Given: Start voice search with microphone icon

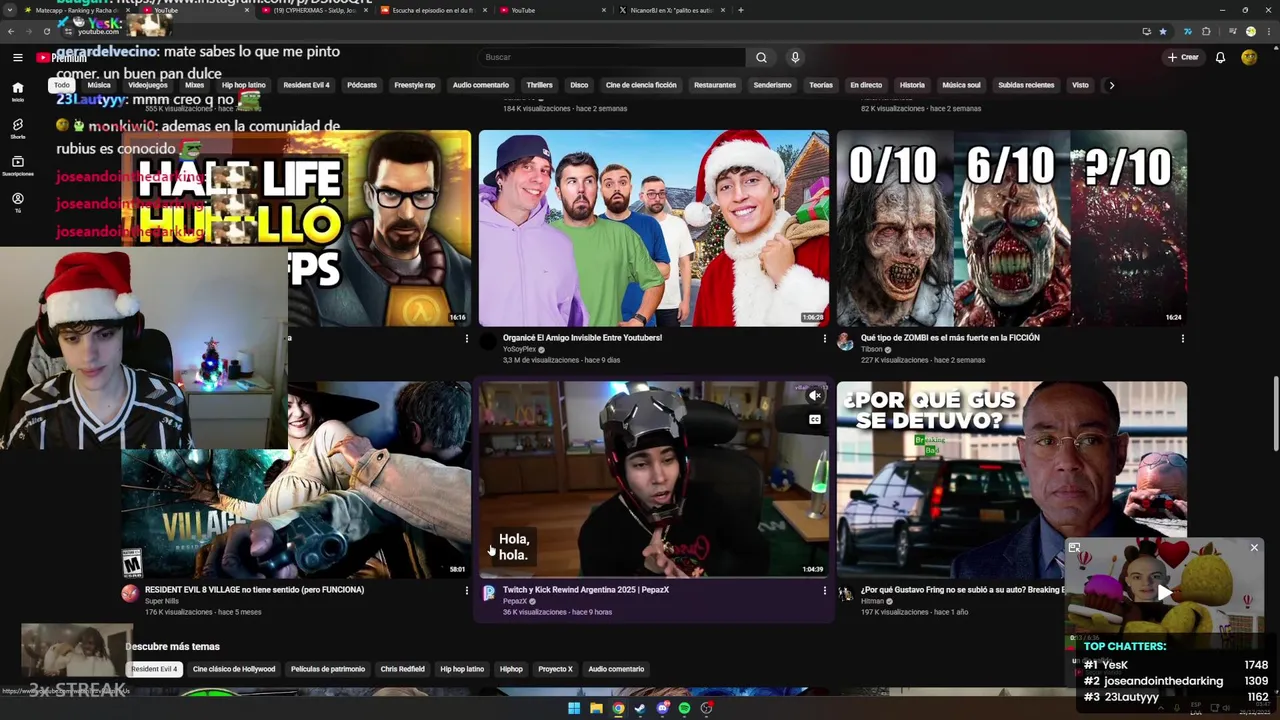Looking at the screenshot, I should (795, 57).
